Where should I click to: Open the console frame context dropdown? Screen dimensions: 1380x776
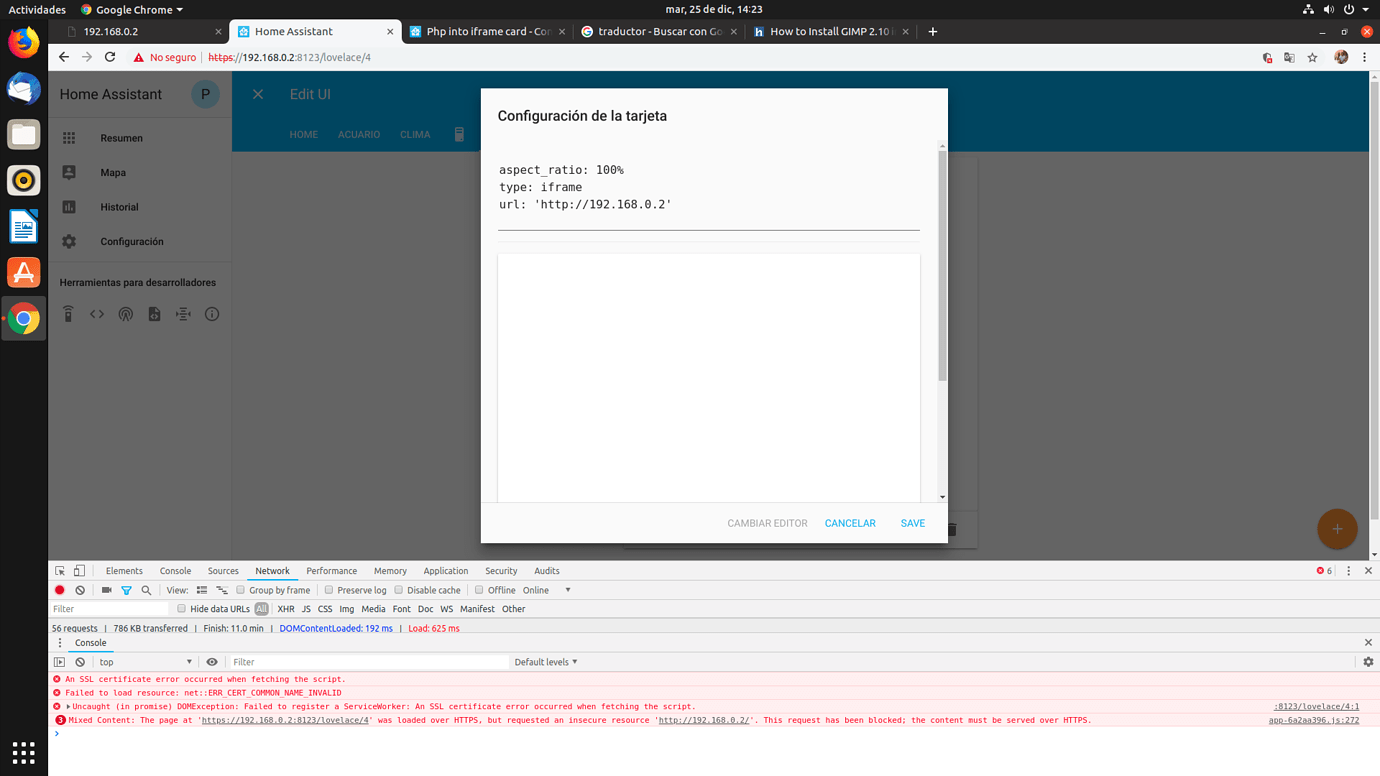tap(145, 661)
